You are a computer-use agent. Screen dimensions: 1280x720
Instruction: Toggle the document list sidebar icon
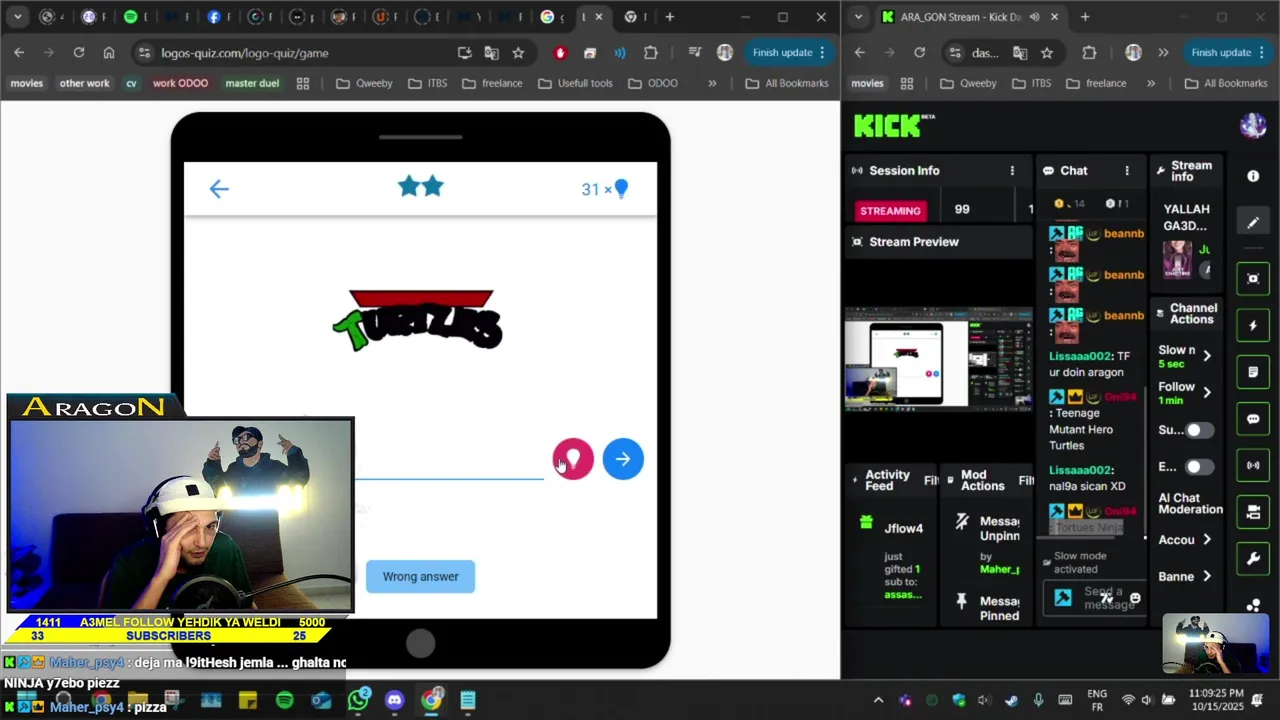coord(1253,372)
